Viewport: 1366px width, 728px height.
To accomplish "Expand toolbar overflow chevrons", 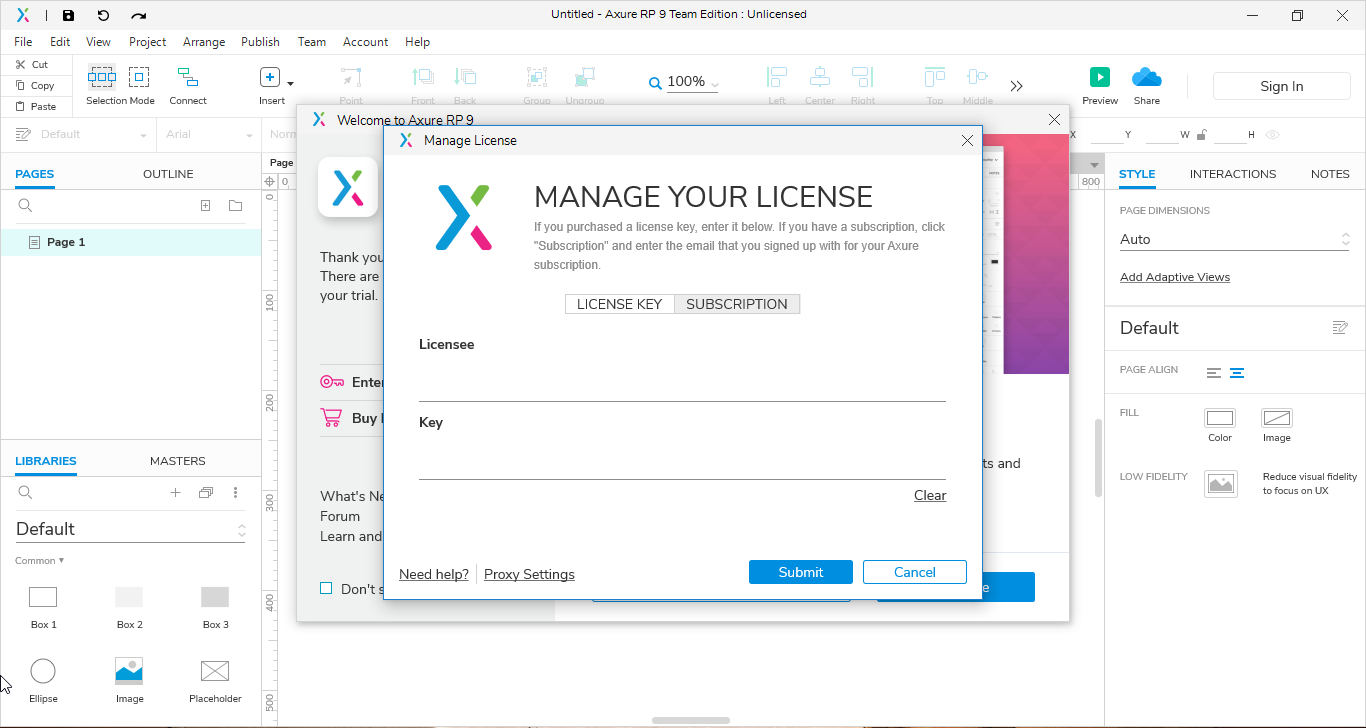I will coord(1017,86).
